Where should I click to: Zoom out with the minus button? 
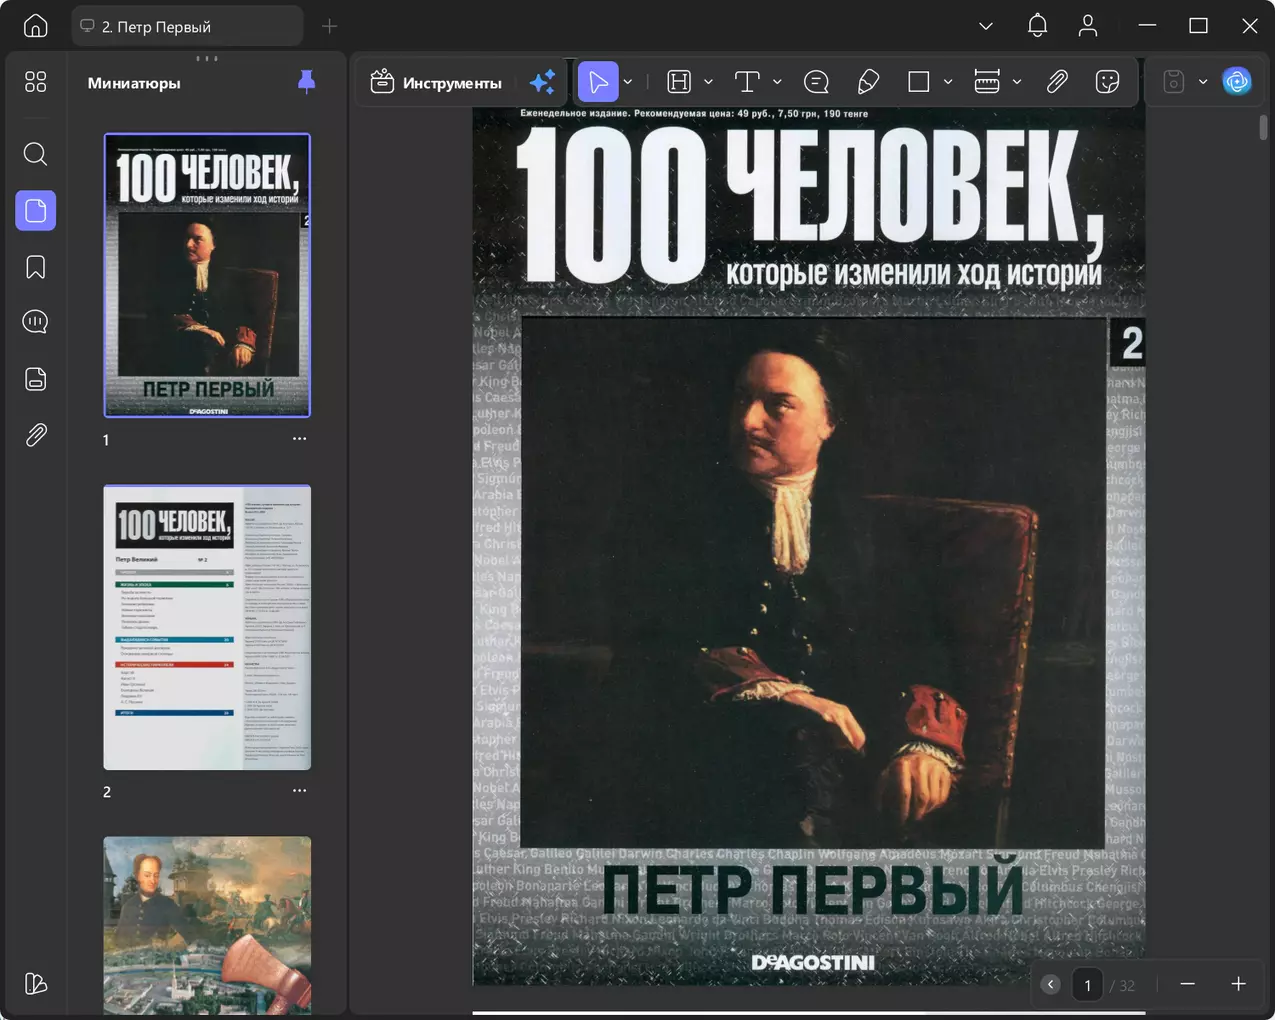pyautogui.click(x=1187, y=985)
